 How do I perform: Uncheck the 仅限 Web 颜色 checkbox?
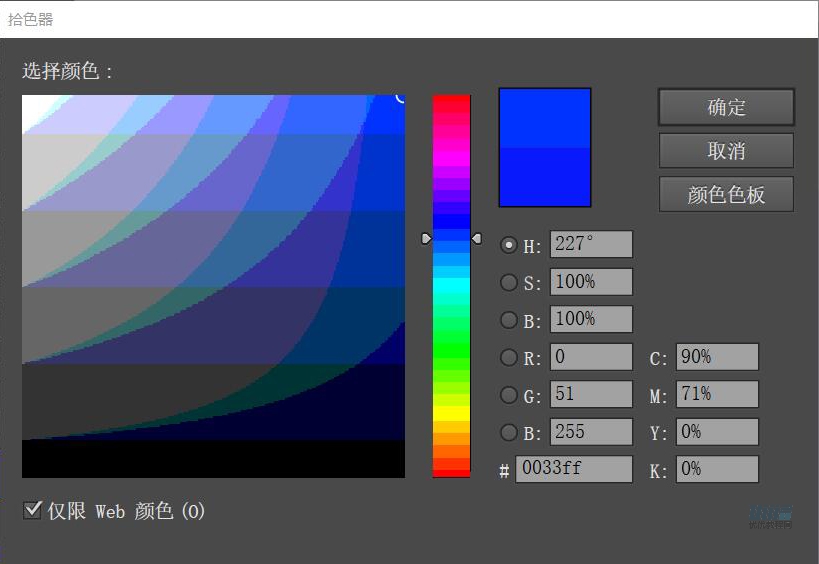point(32,511)
